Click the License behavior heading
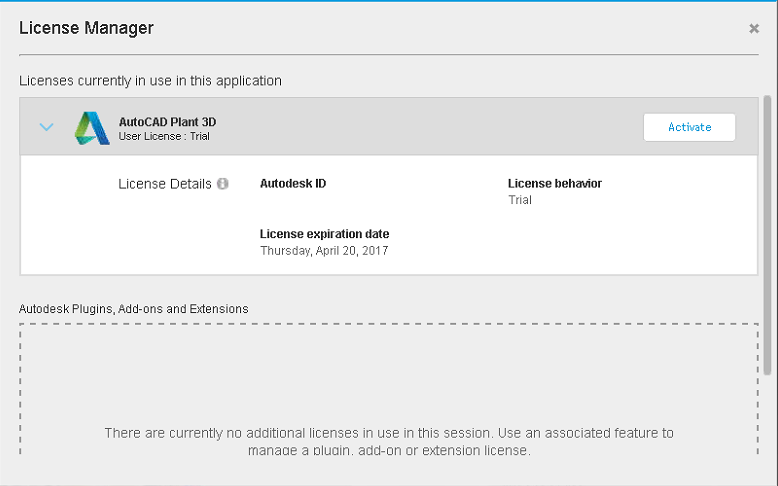Image resolution: width=778 pixels, height=486 pixels. (554, 184)
